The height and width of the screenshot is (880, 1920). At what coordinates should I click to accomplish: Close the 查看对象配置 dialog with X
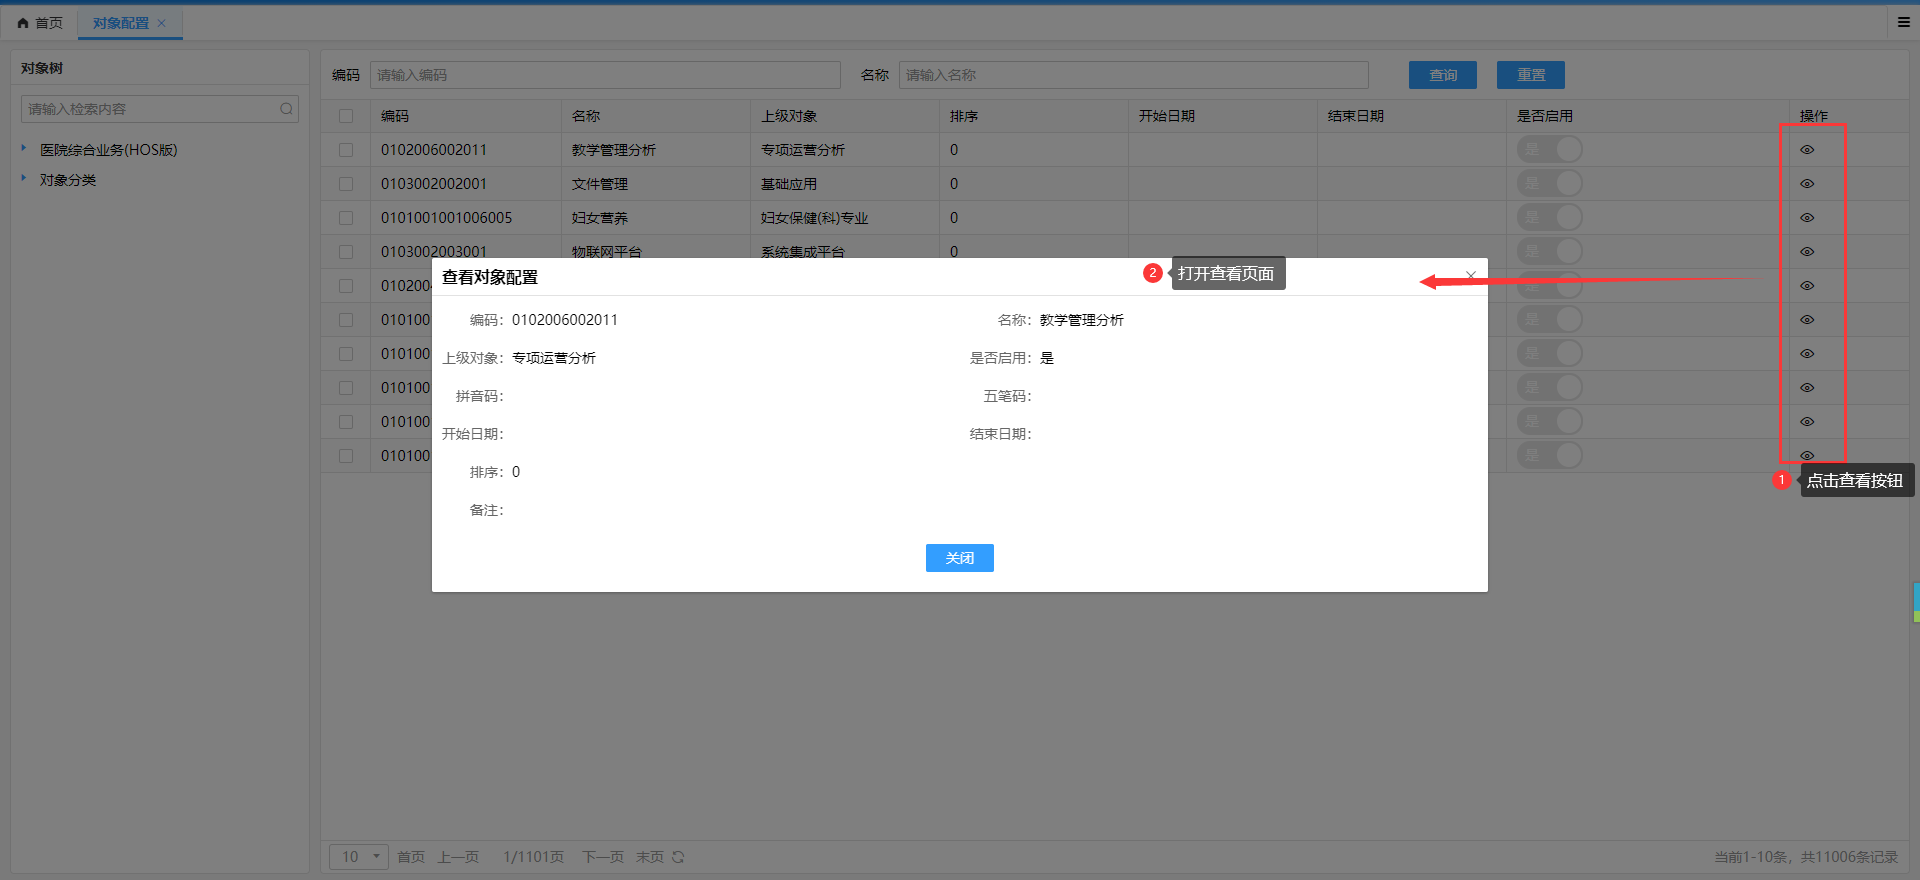click(x=1470, y=275)
